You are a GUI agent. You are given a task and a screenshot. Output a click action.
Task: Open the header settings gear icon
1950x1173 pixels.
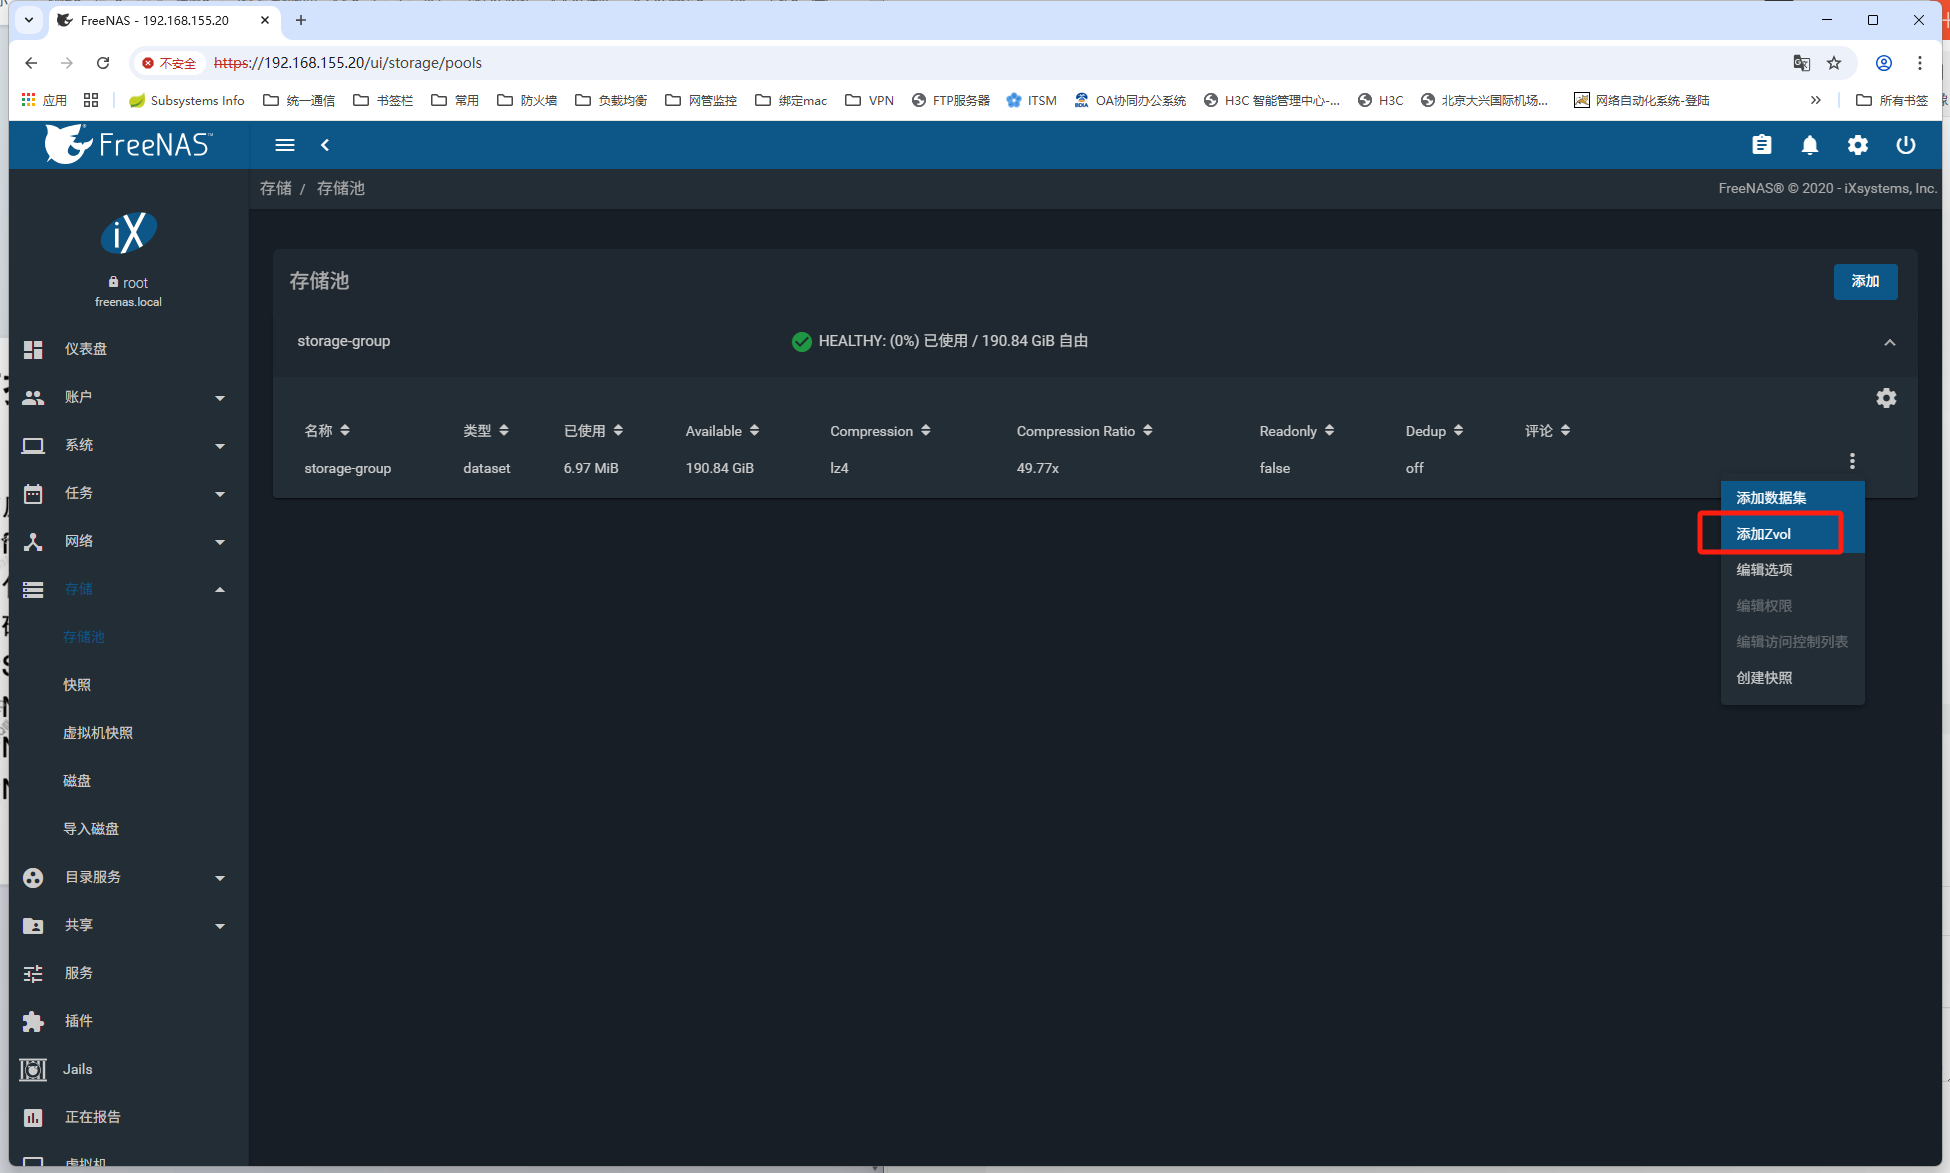click(1857, 145)
